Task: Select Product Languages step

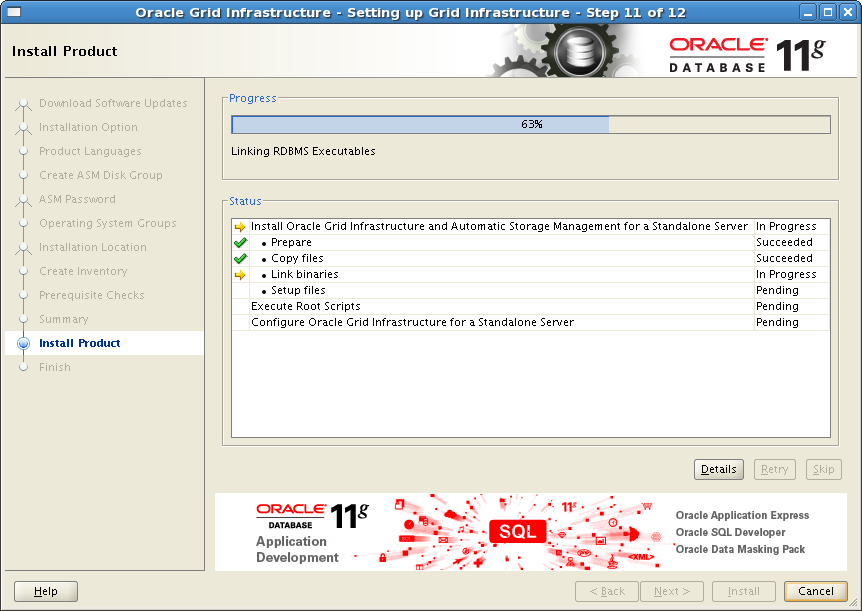Action: tap(90, 151)
